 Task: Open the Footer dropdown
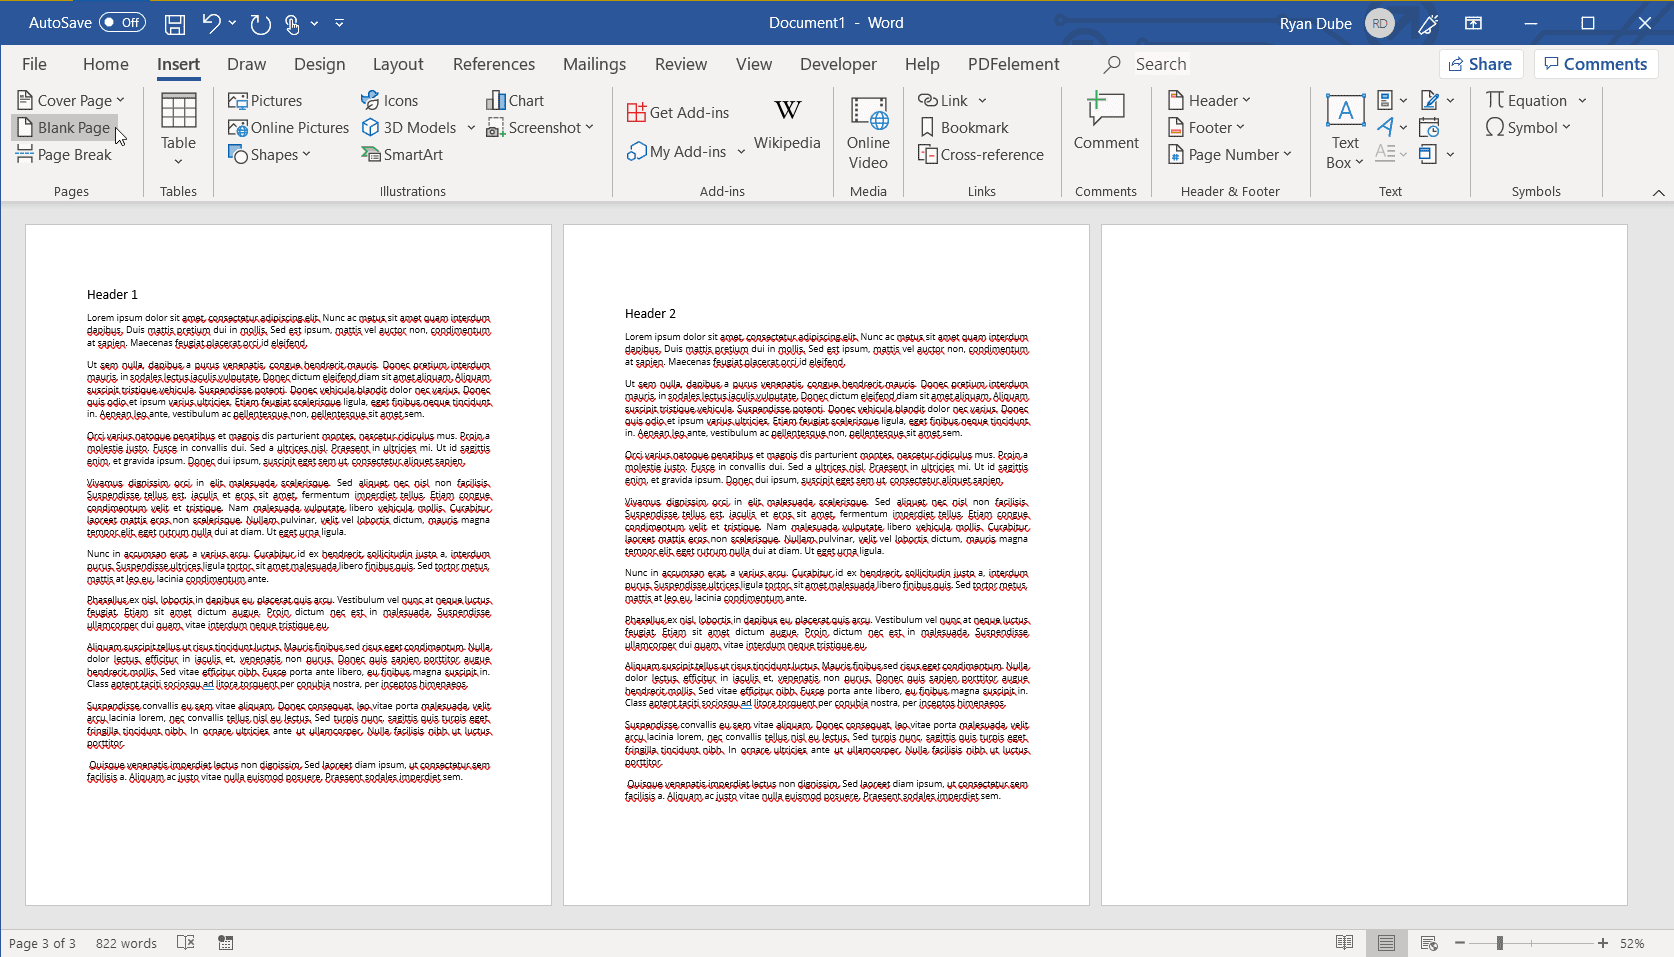click(x=1206, y=127)
